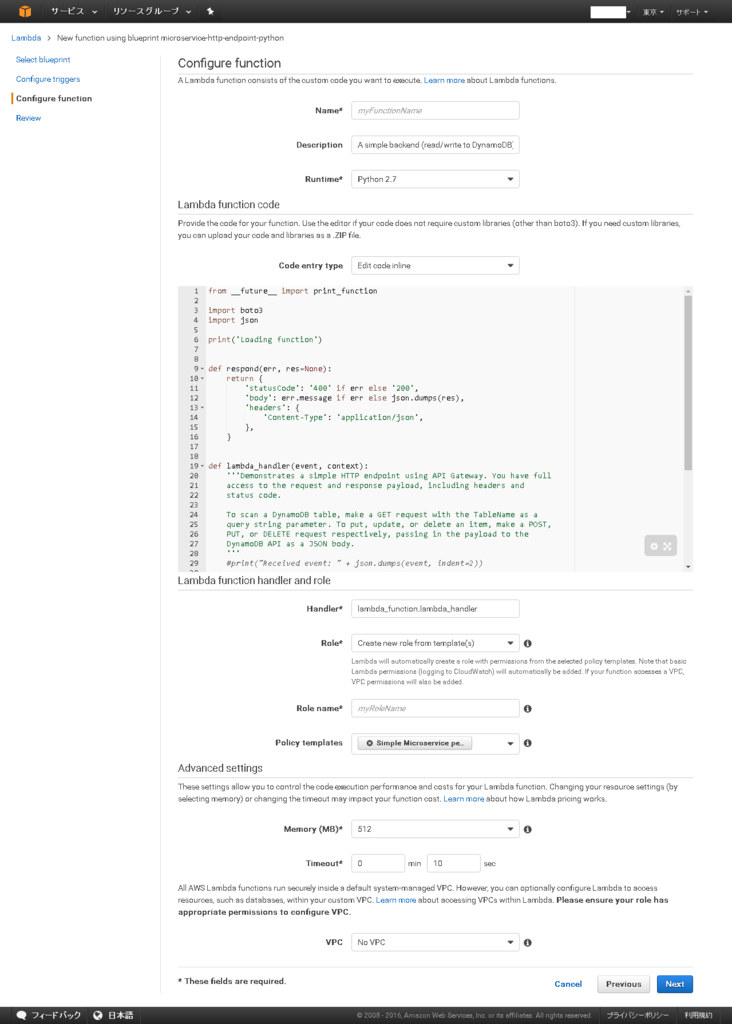The width and height of the screenshot is (732, 1024).
Task: Click code editor scroll down arrow
Action: point(688,567)
